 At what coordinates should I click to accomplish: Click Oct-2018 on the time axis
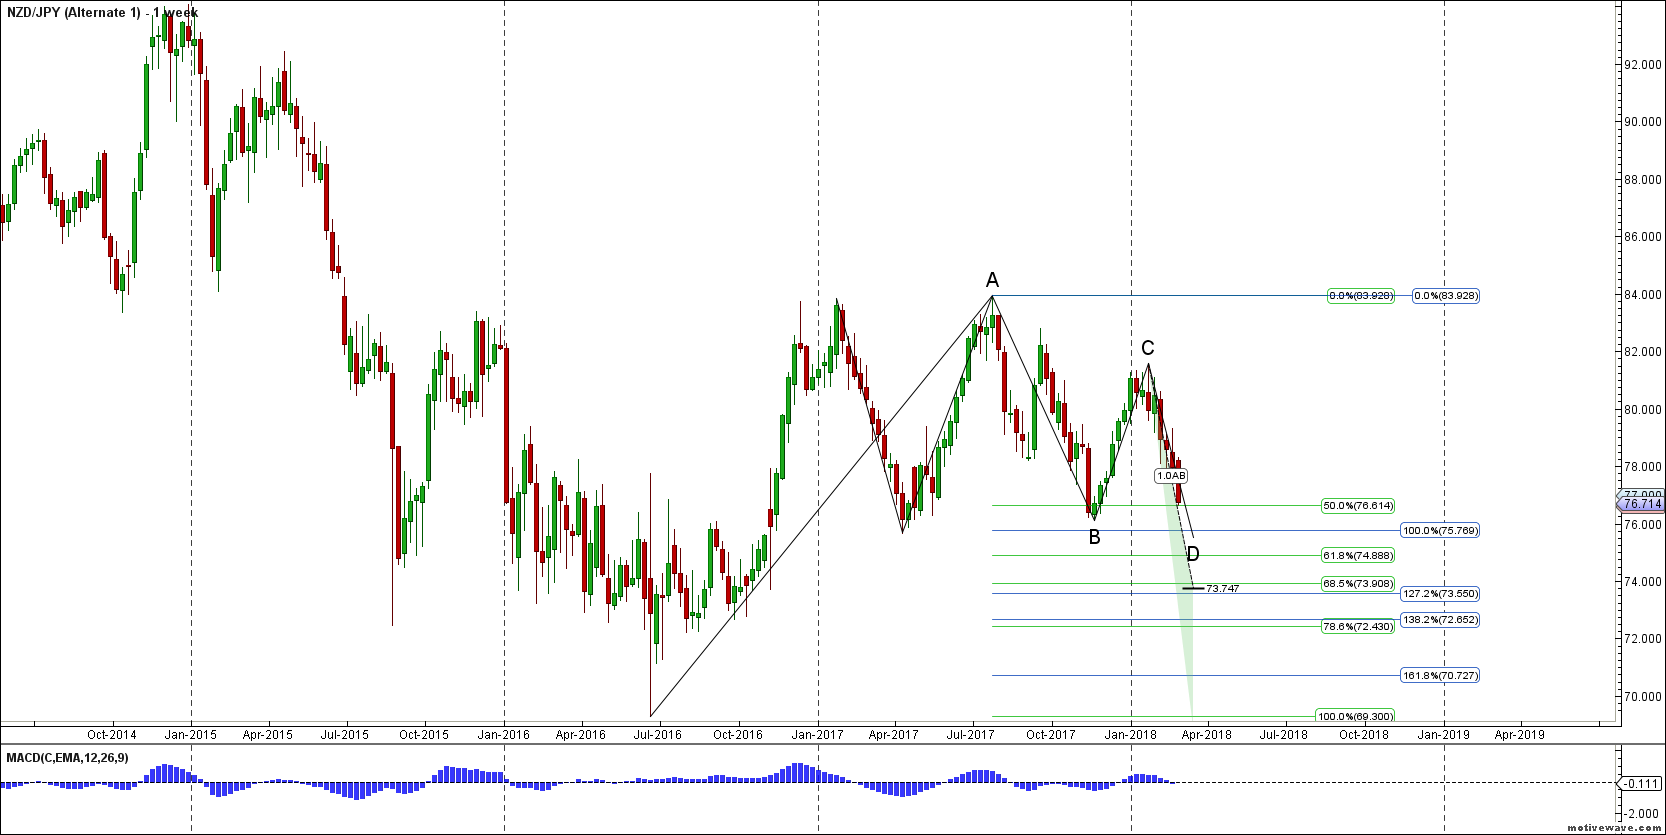click(x=1363, y=735)
